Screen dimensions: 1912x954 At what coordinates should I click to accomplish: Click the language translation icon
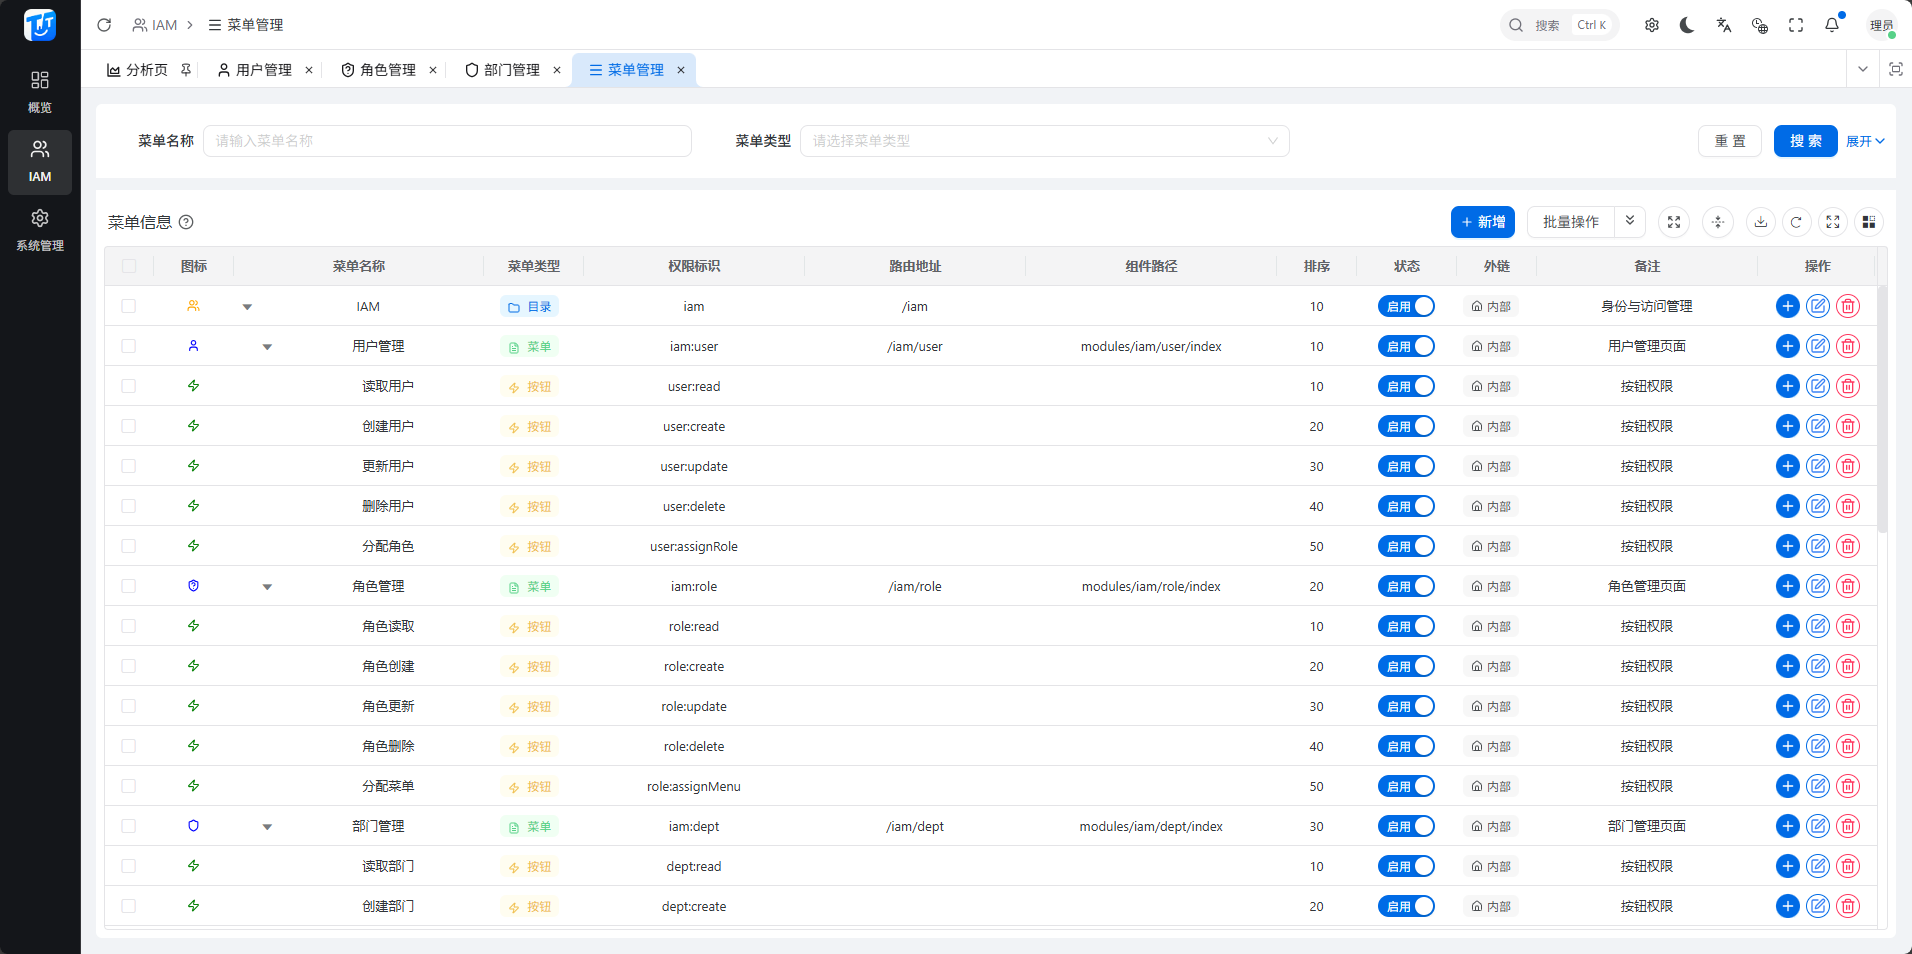[1723, 25]
